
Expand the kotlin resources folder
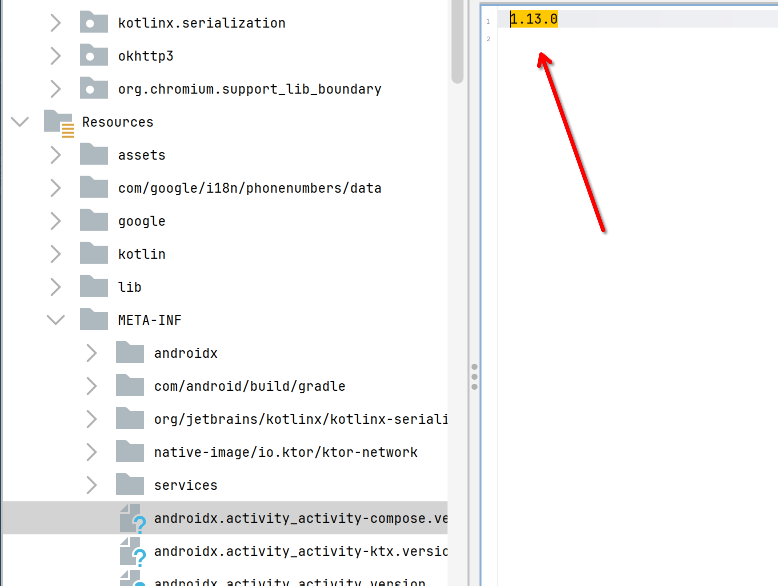pyautogui.click(x=56, y=254)
